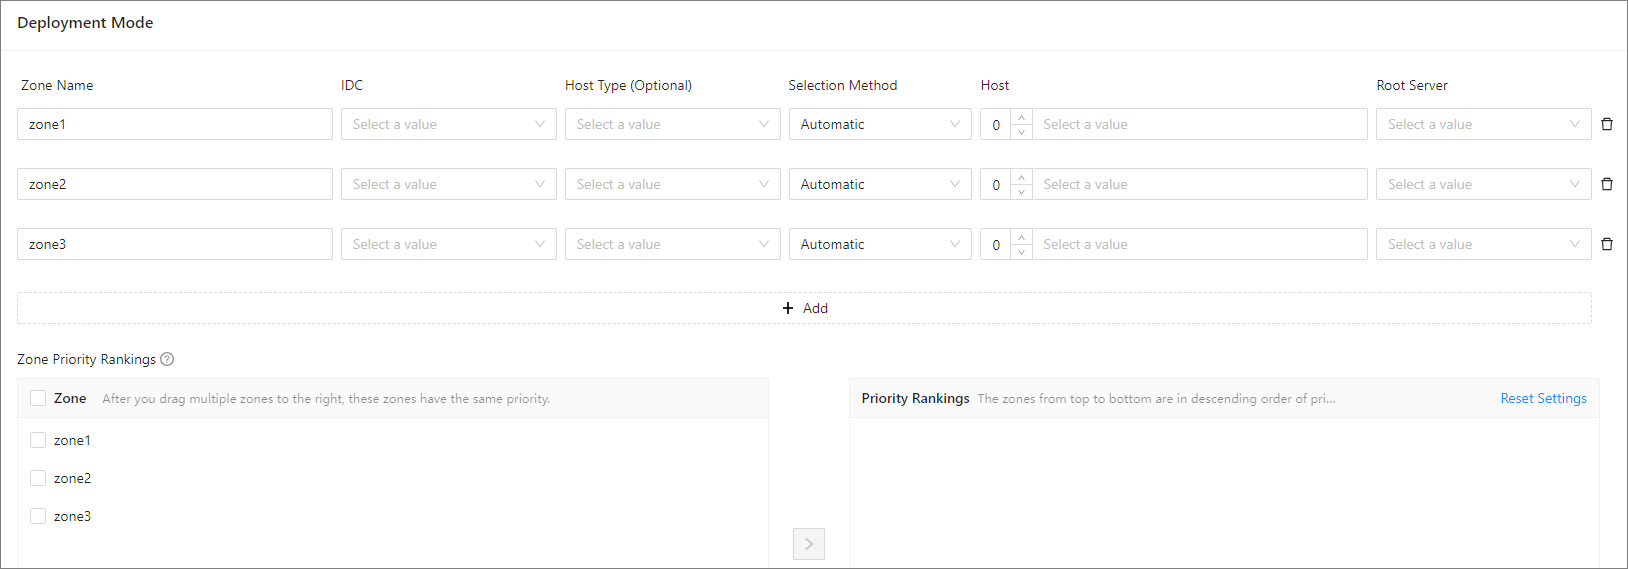Click the Add button to add zone
The image size is (1628, 569).
point(804,308)
